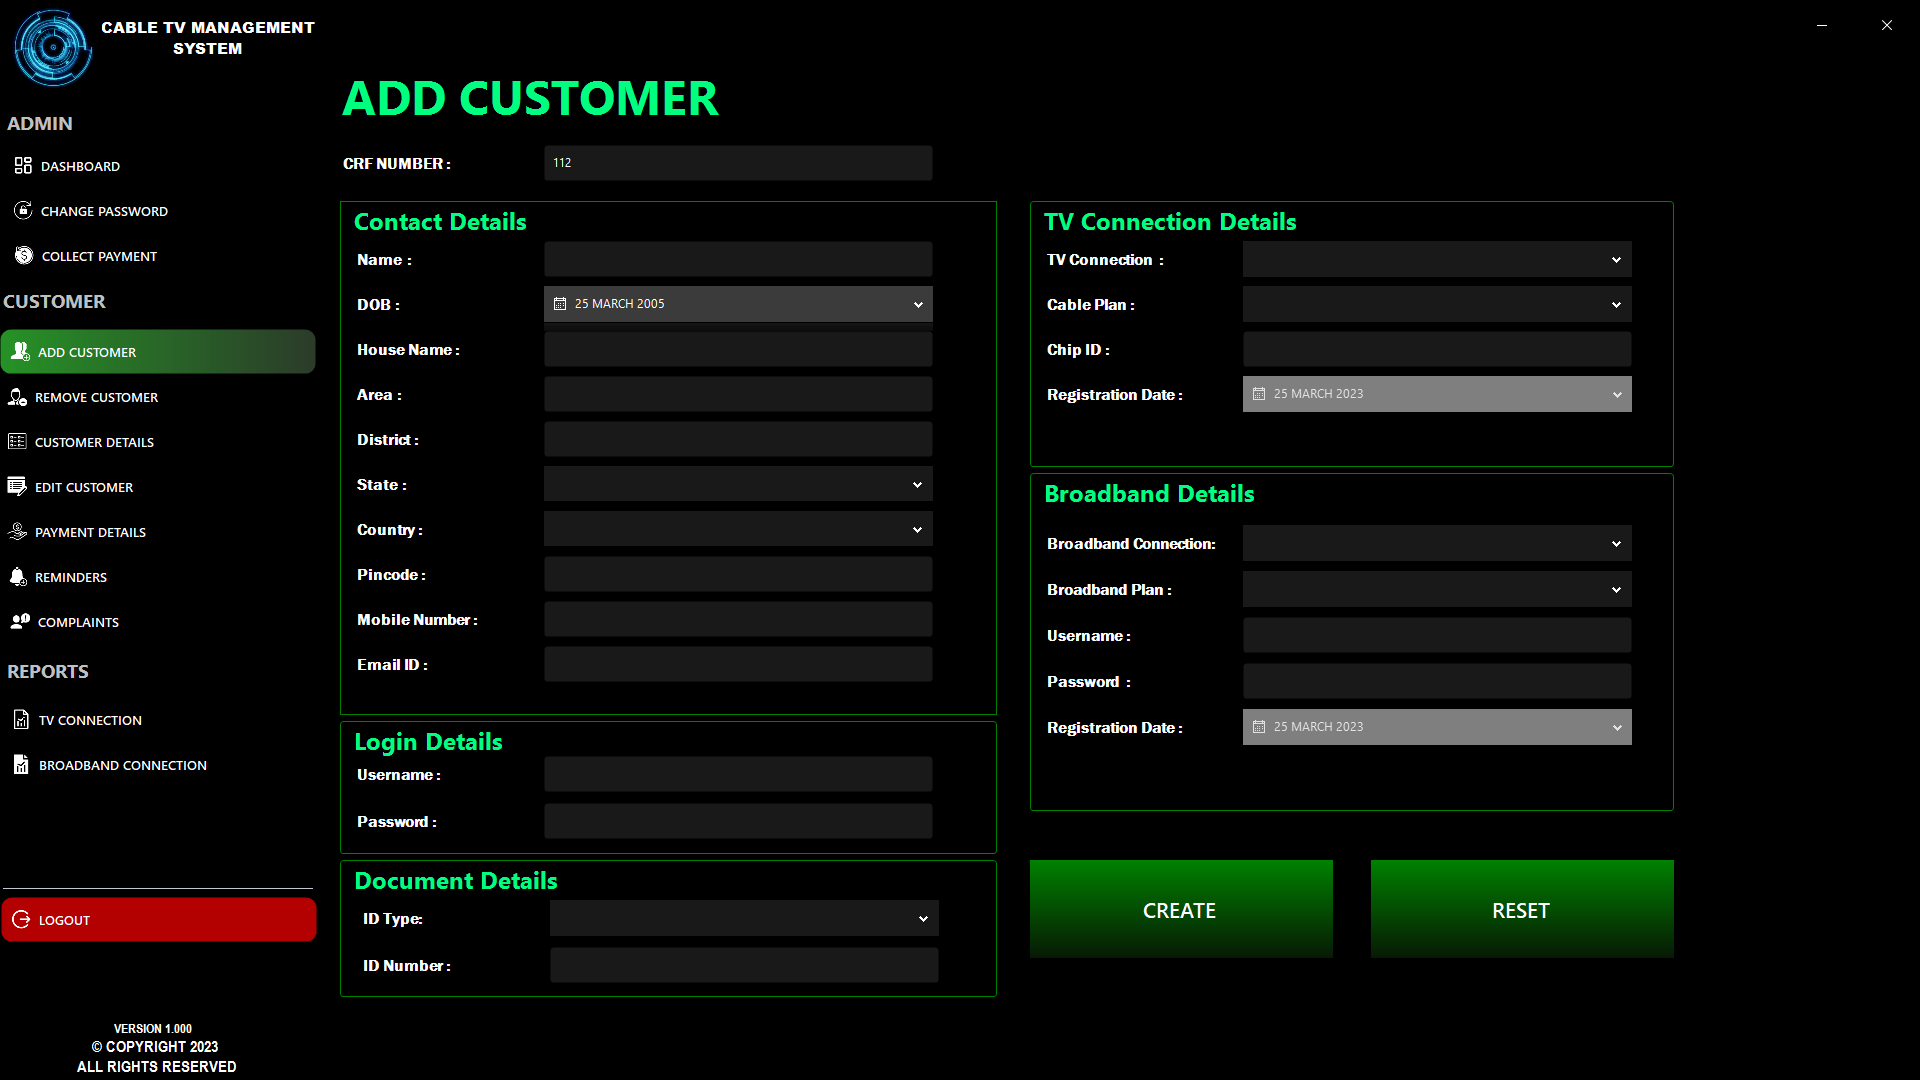Click the Collect Payment coin icon
Viewport: 1920px width, 1080px height.
coord(24,255)
